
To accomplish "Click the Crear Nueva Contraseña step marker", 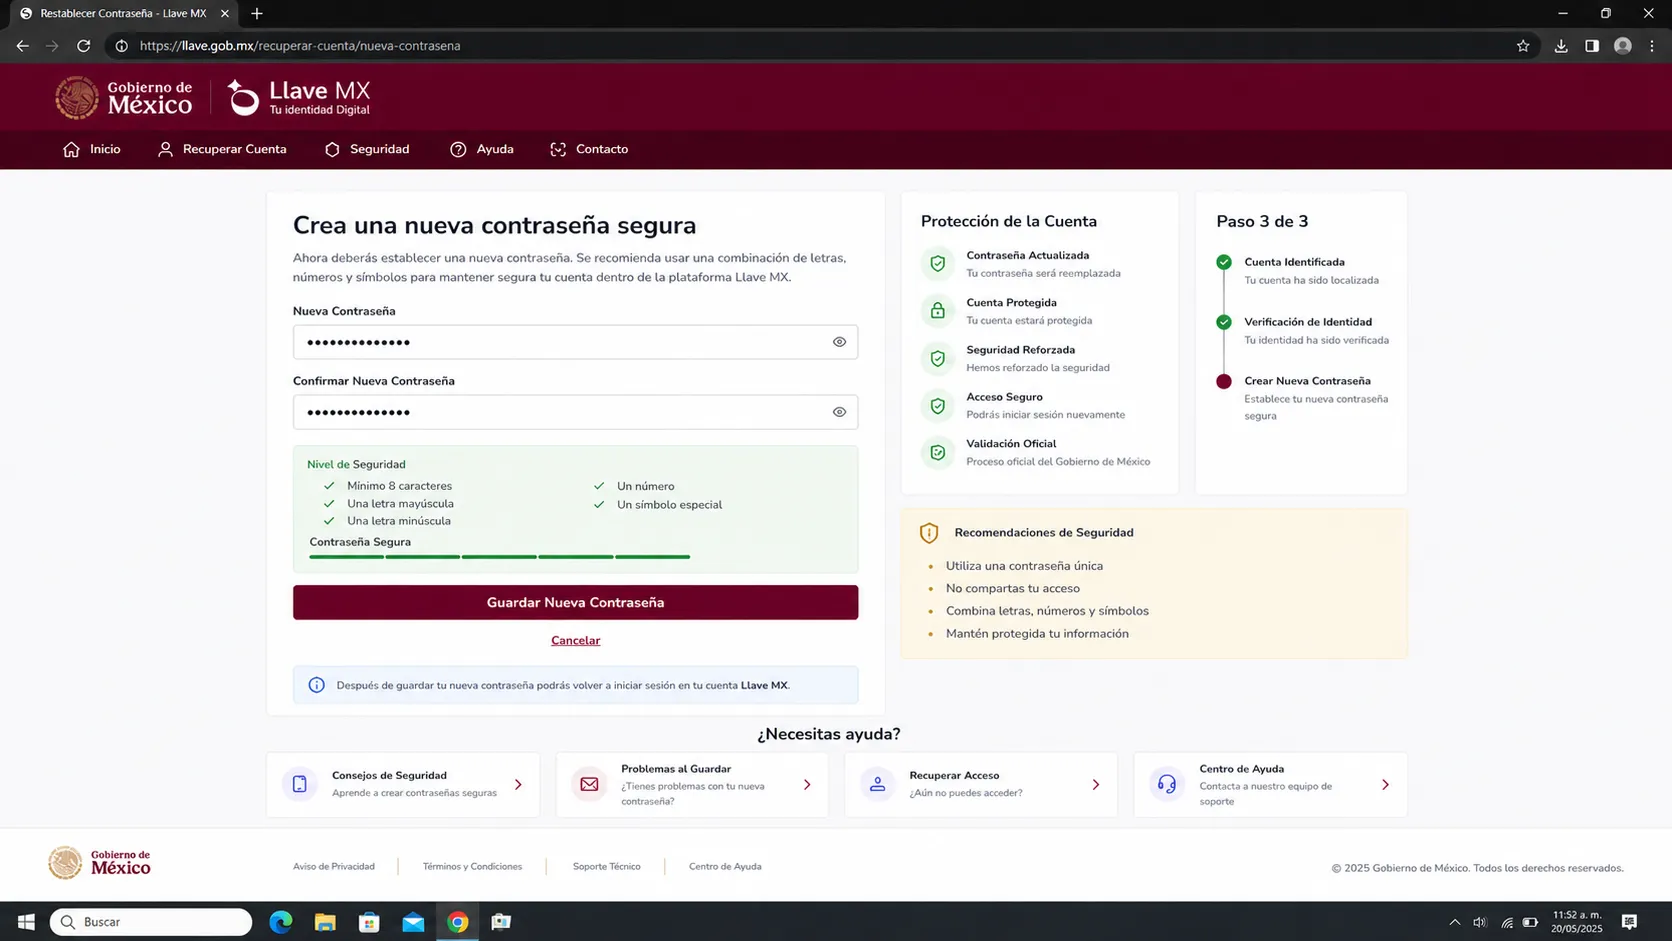I will pyautogui.click(x=1224, y=381).
